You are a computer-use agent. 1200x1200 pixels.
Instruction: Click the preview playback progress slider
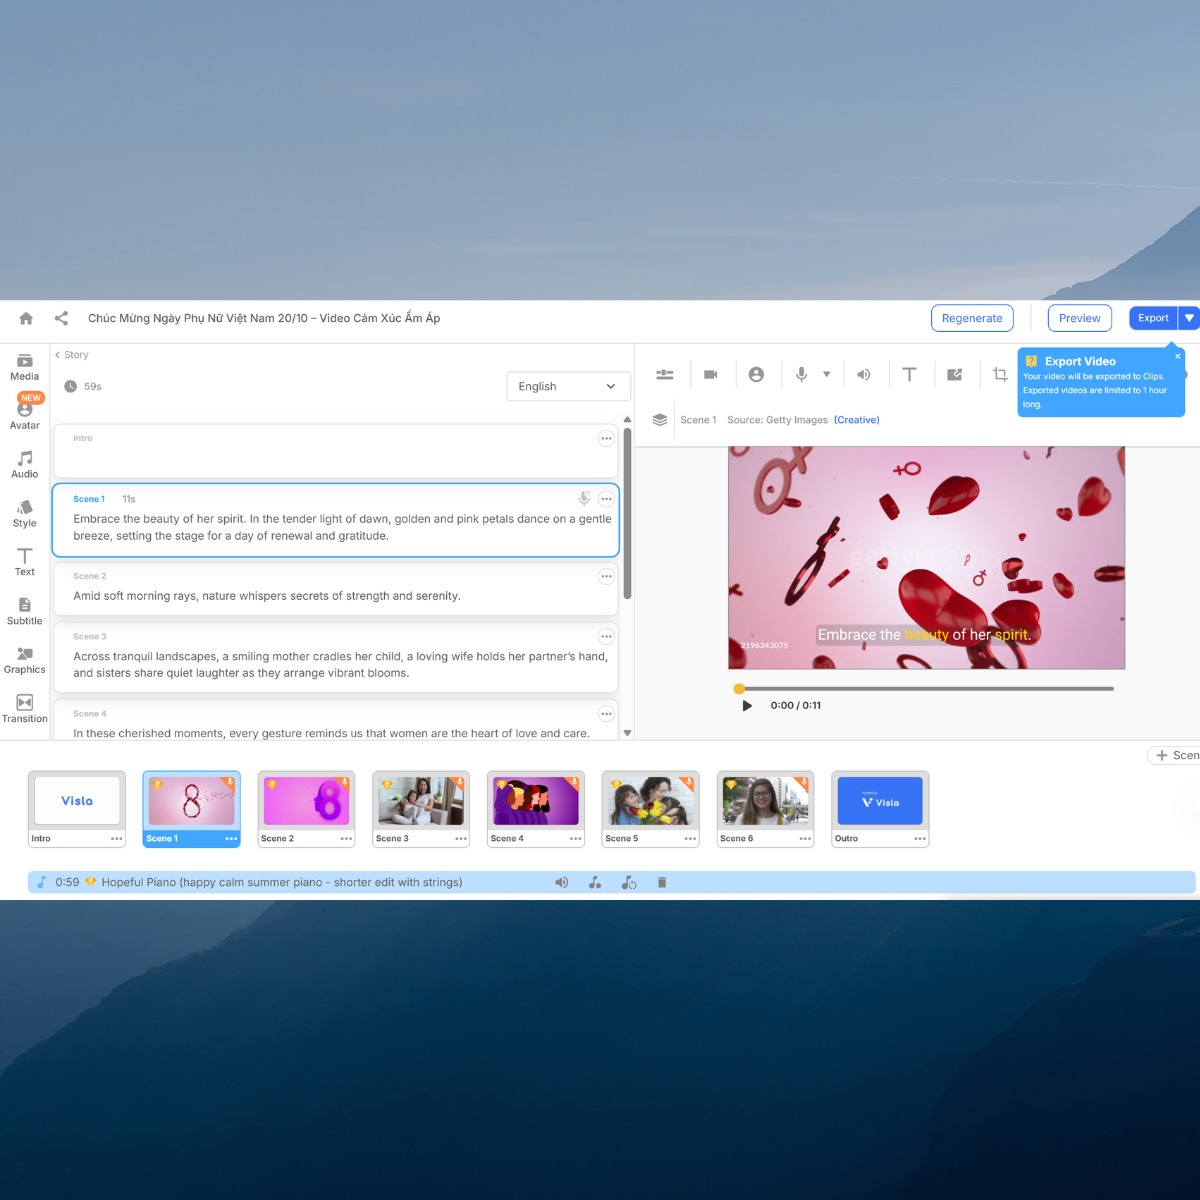tap(926, 688)
